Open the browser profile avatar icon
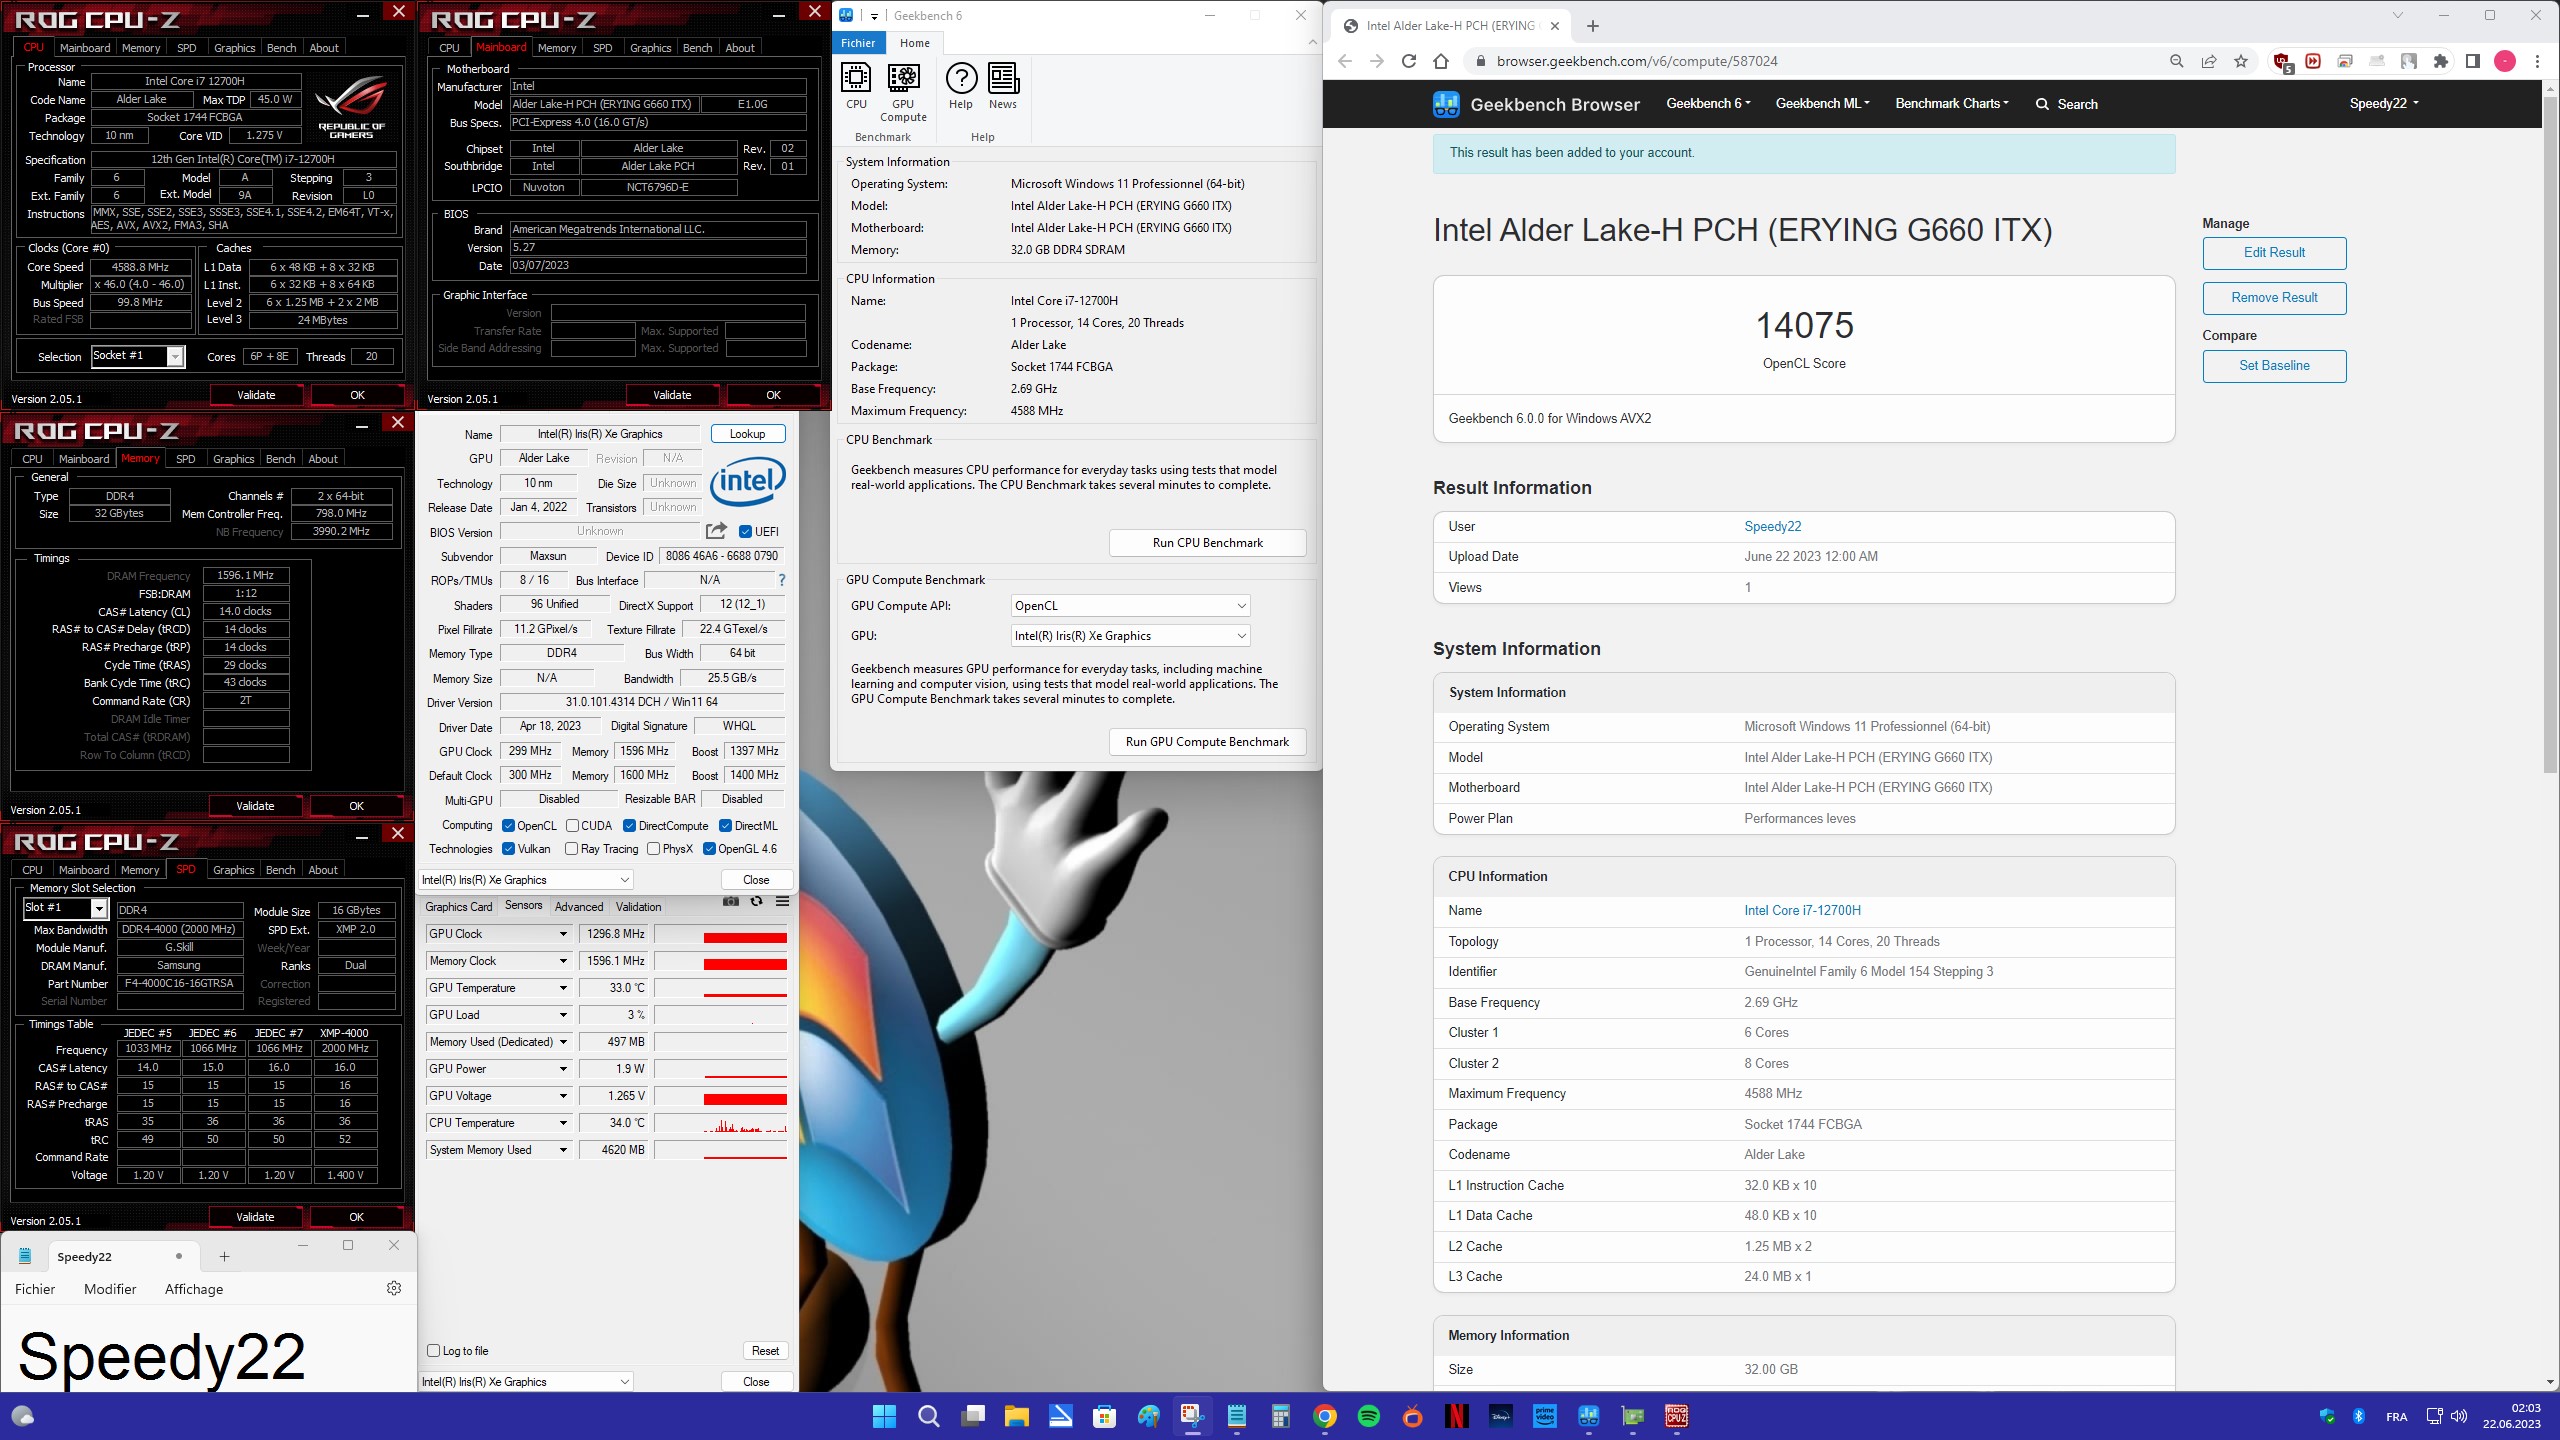The image size is (2560, 1440). click(x=2505, y=61)
